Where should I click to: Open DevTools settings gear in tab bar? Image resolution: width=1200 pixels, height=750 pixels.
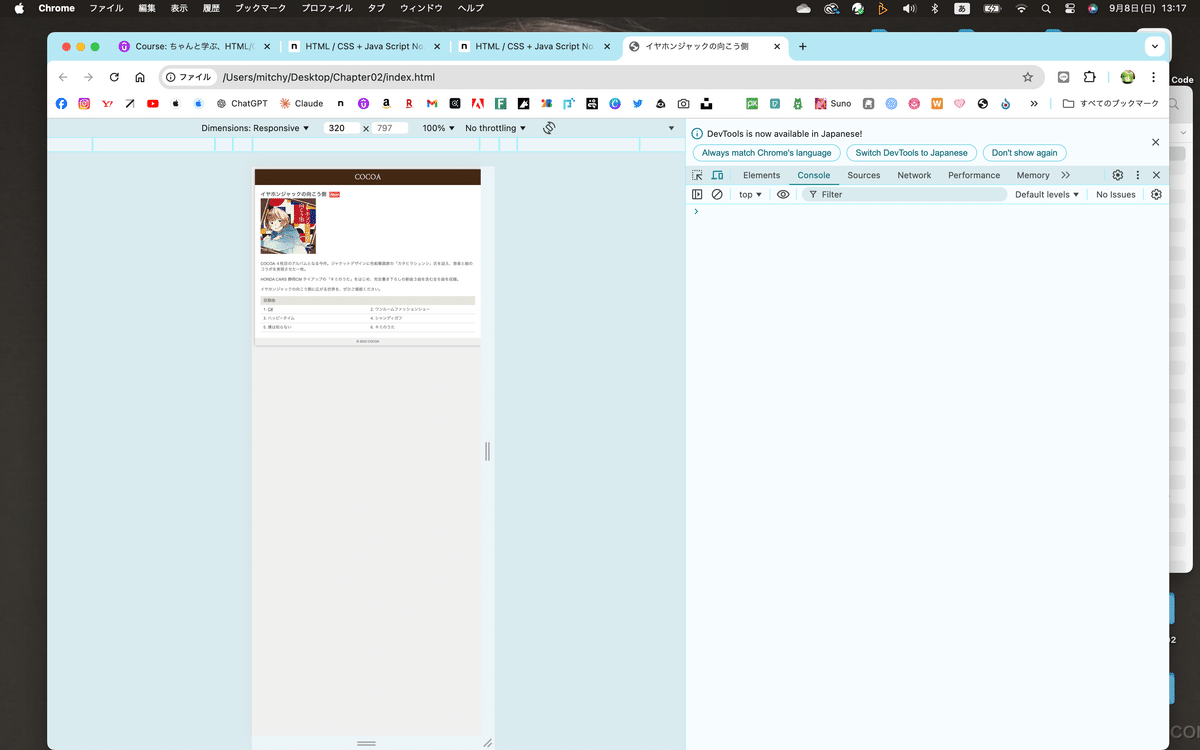(1118, 175)
